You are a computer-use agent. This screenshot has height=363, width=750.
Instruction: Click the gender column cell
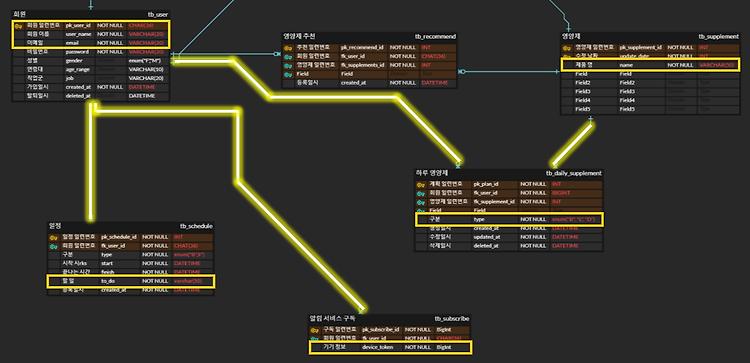(79, 61)
